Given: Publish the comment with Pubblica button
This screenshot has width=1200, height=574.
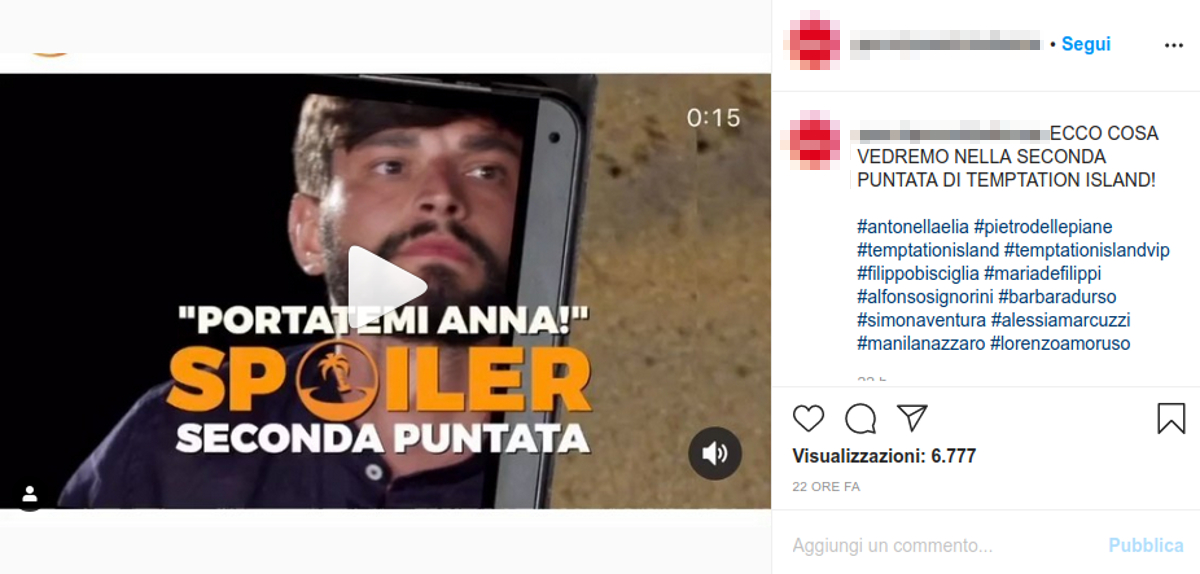Looking at the screenshot, I should click(1146, 546).
